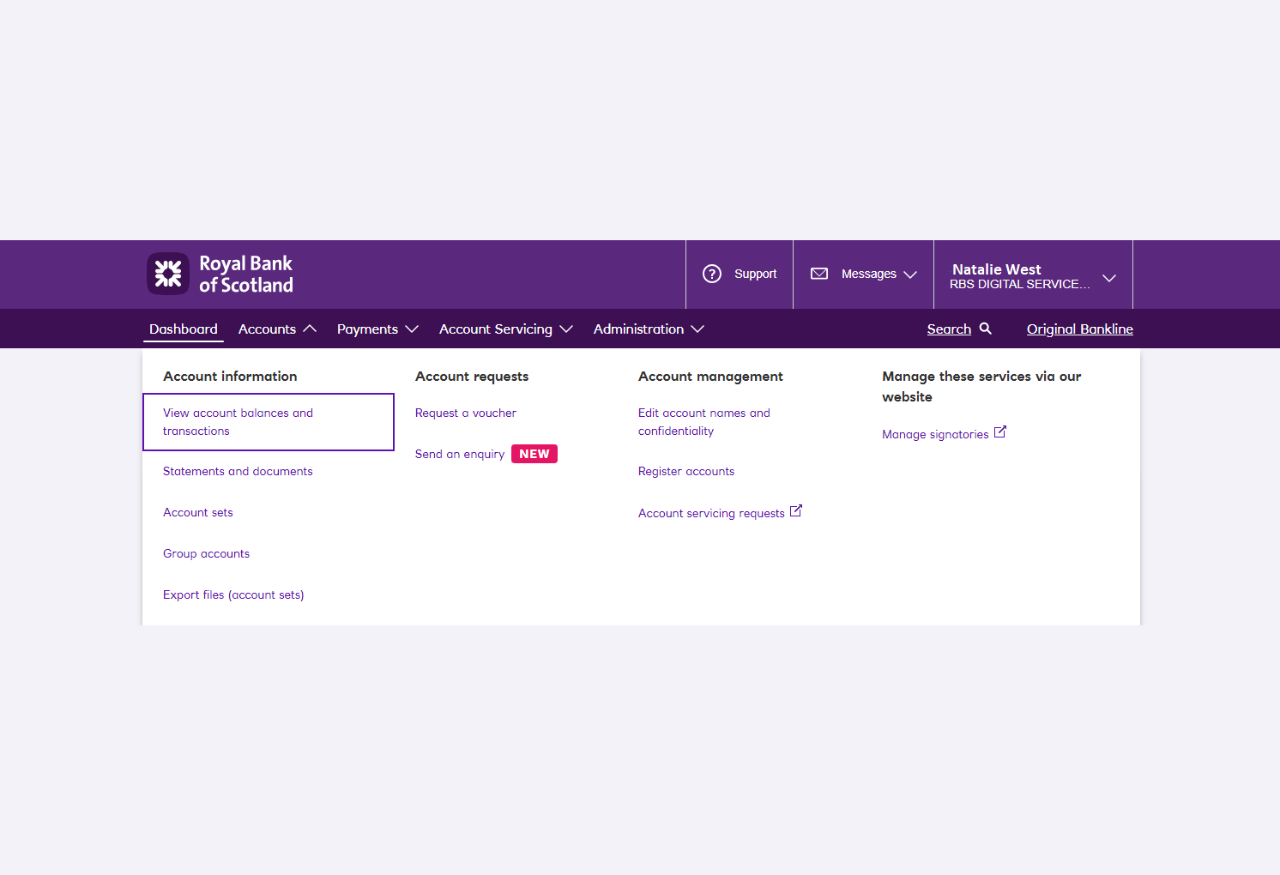This screenshot has height=875, width=1280.
Task: Collapse the Accounts menu chevron
Action: pos(309,328)
